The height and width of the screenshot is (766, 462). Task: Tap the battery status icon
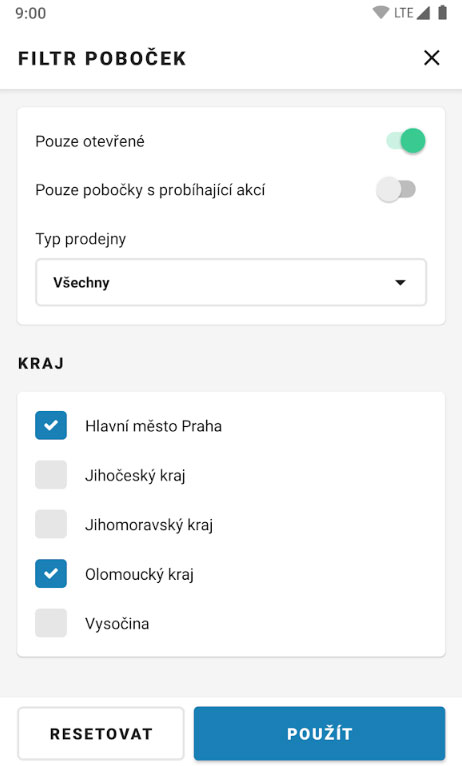tap(442, 12)
